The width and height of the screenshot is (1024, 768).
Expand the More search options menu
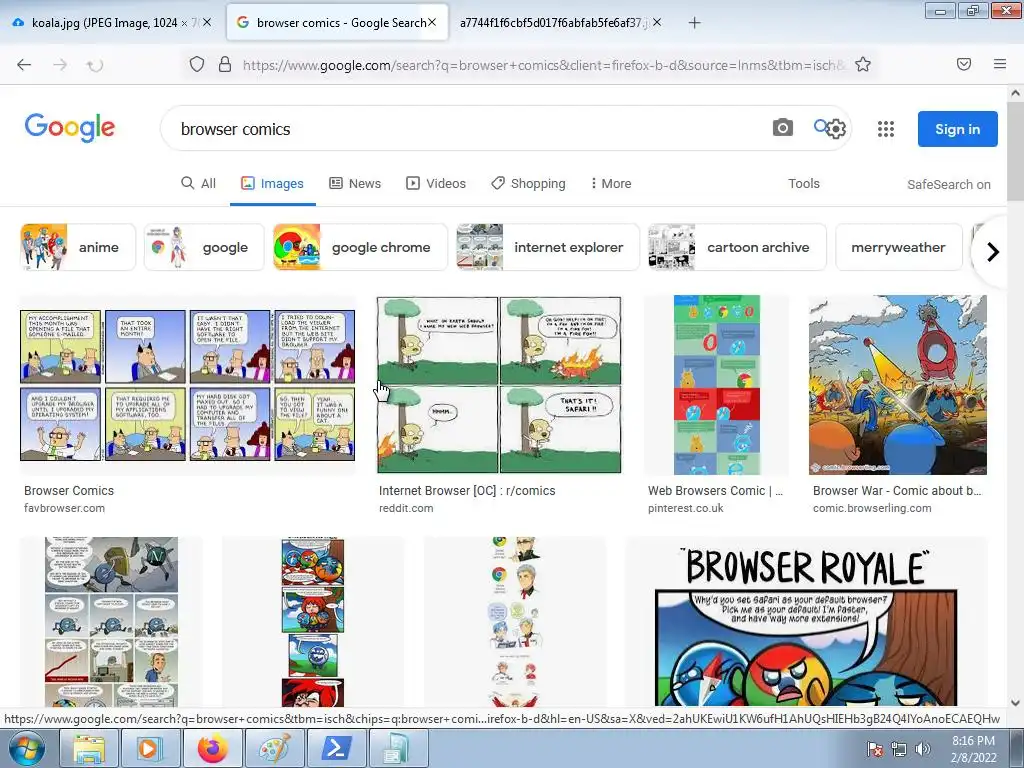point(611,184)
